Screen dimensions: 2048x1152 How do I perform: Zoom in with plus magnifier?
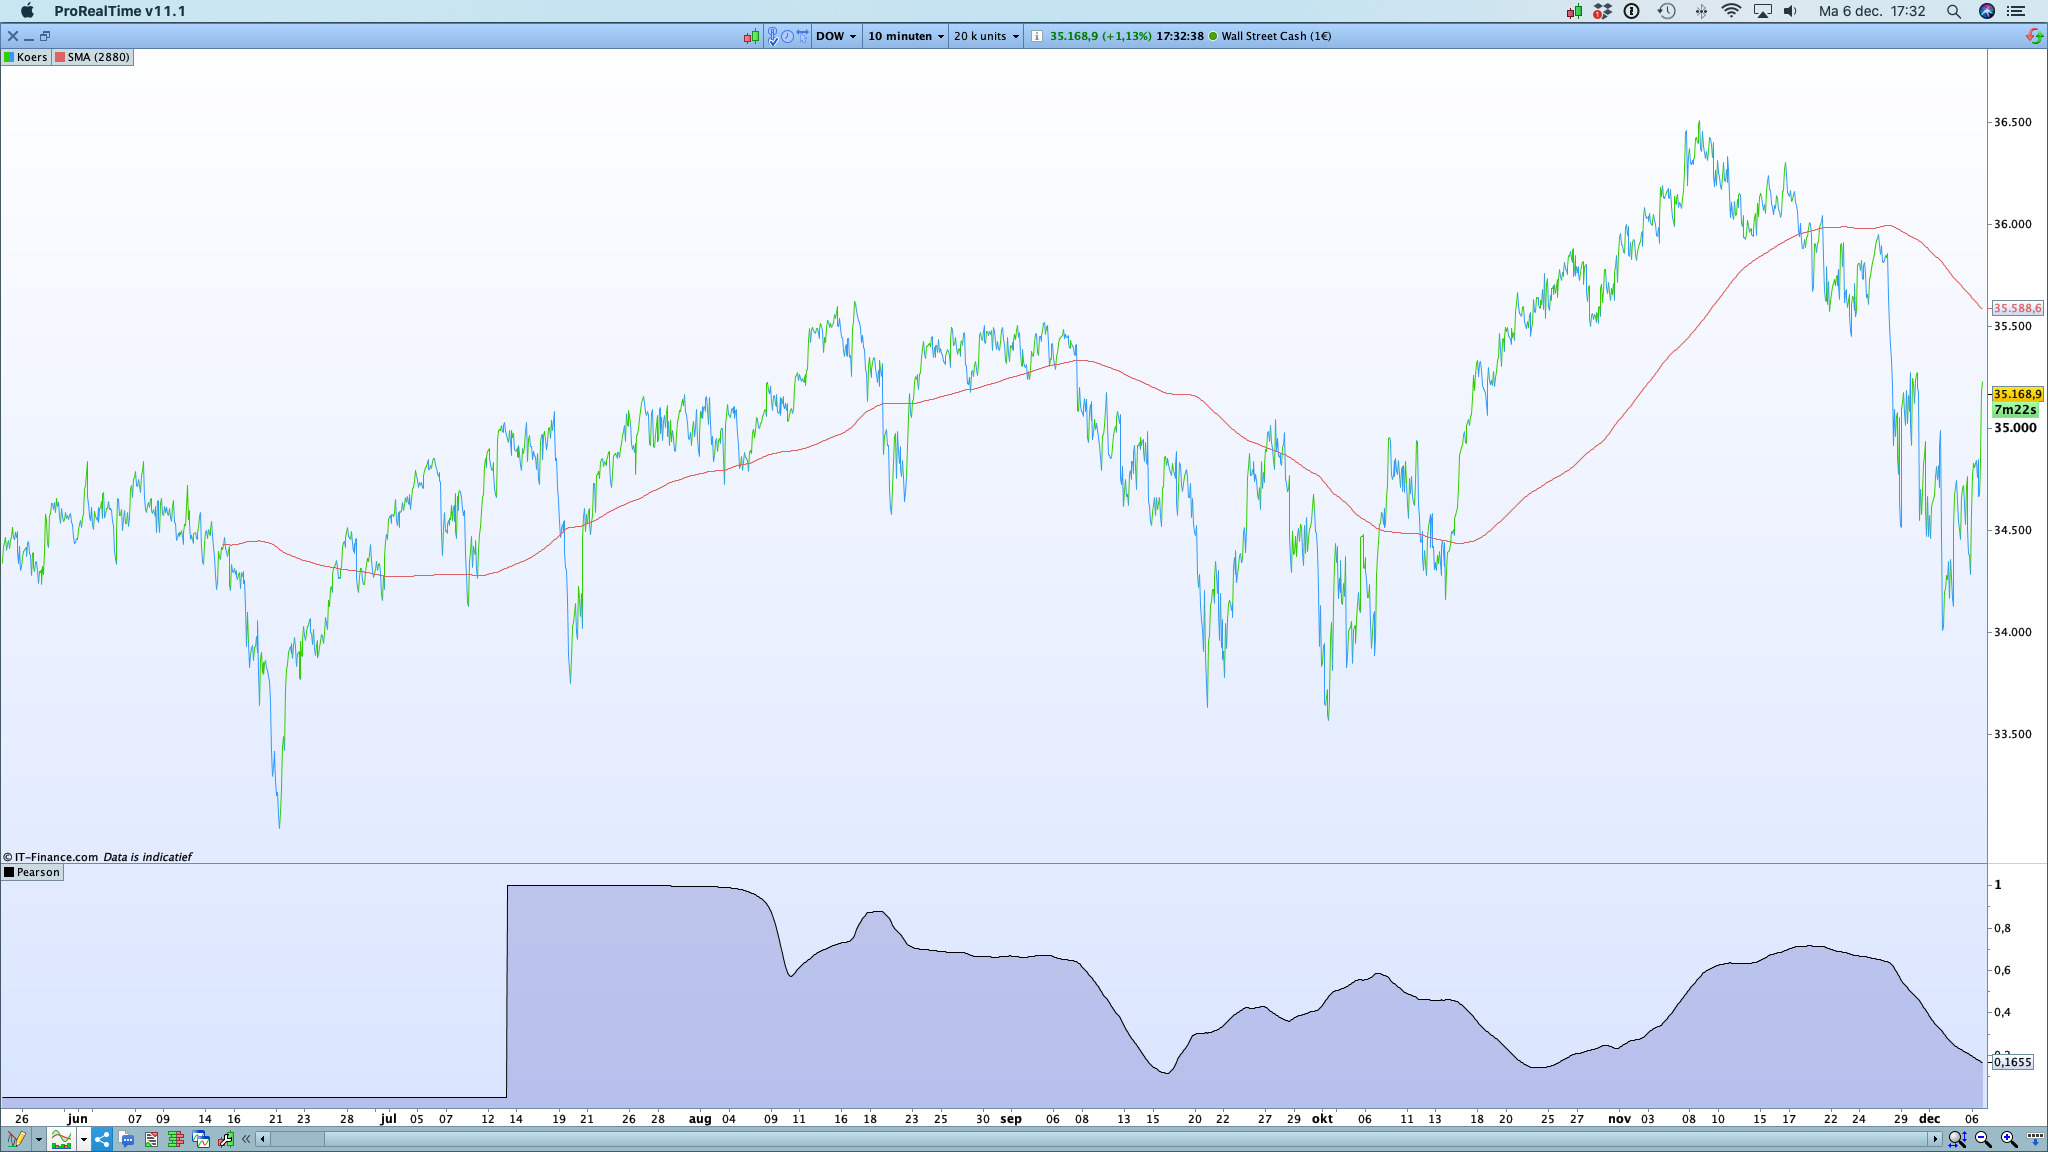pyautogui.click(x=2008, y=1139)
